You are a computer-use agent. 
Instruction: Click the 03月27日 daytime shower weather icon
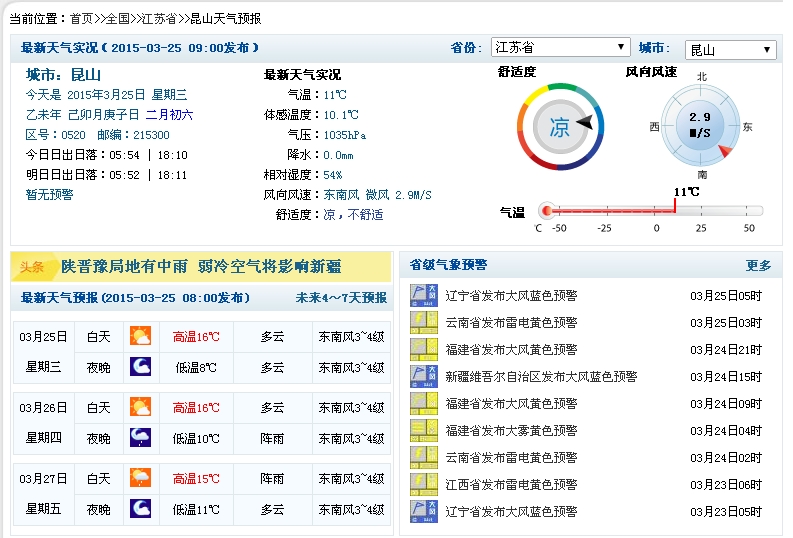141,478
